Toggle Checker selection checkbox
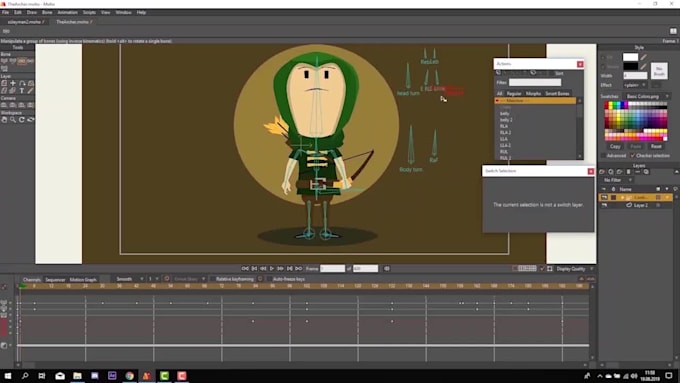 tap(632, 156)
